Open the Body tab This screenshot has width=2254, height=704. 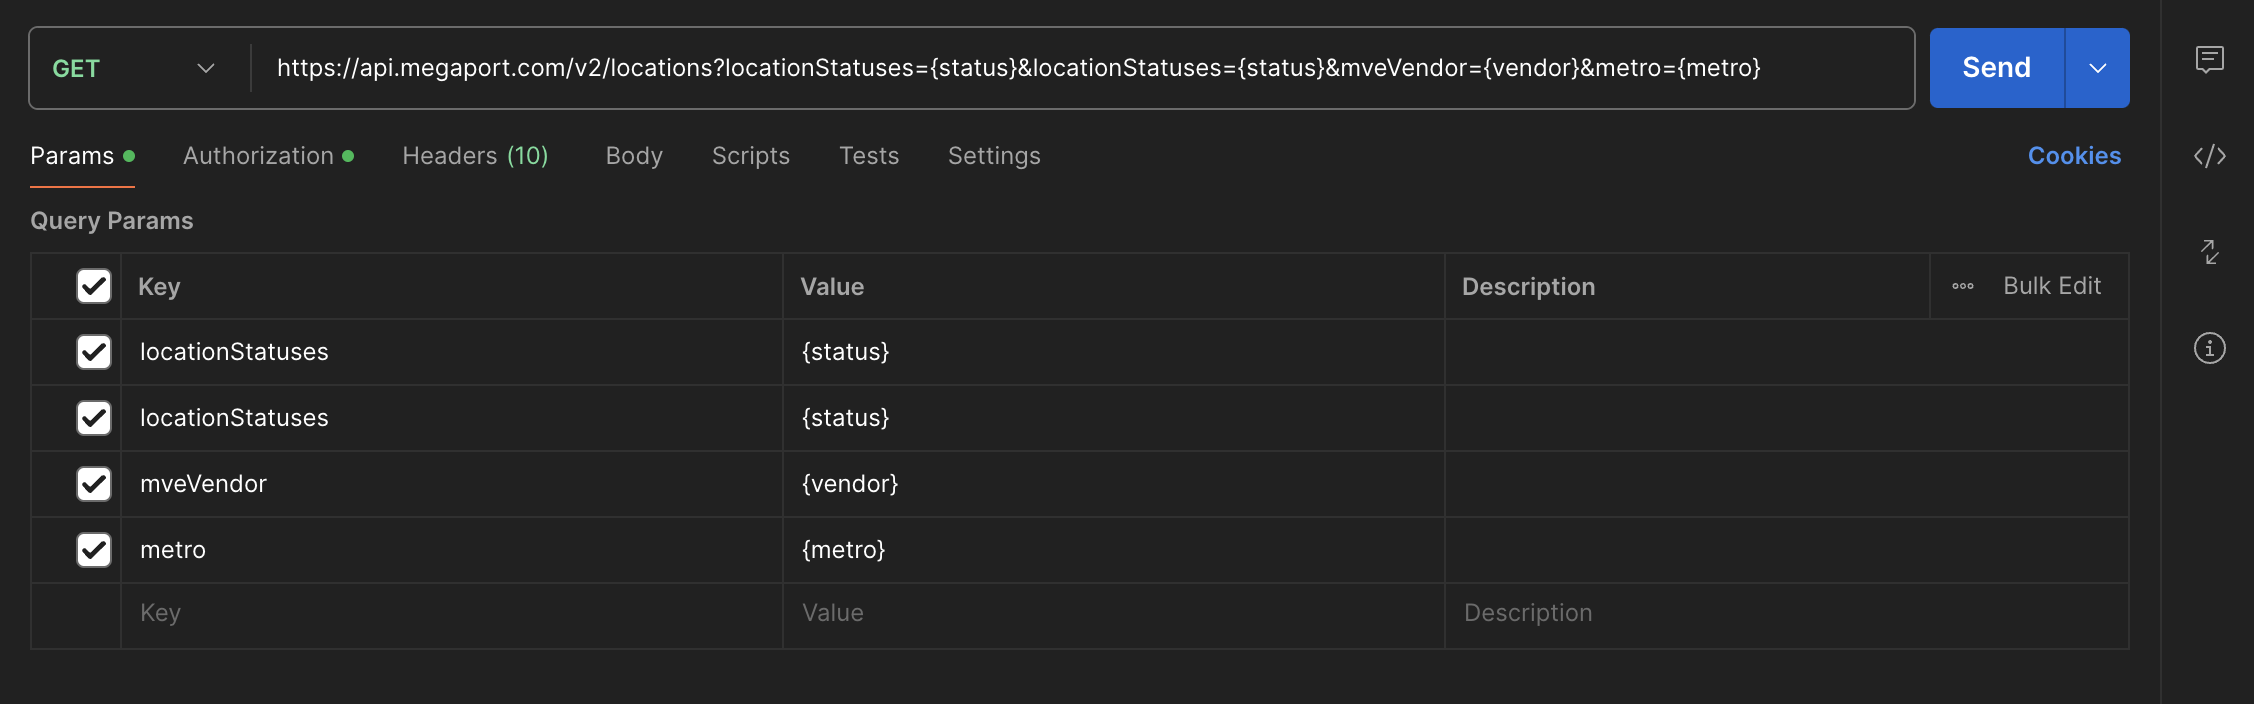(x=634, y=156)
